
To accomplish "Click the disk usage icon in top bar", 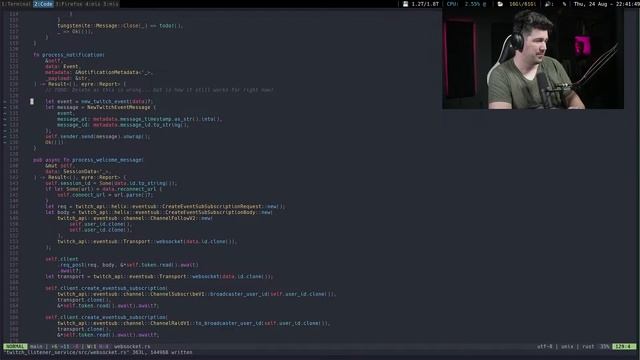I will point(405,4).
